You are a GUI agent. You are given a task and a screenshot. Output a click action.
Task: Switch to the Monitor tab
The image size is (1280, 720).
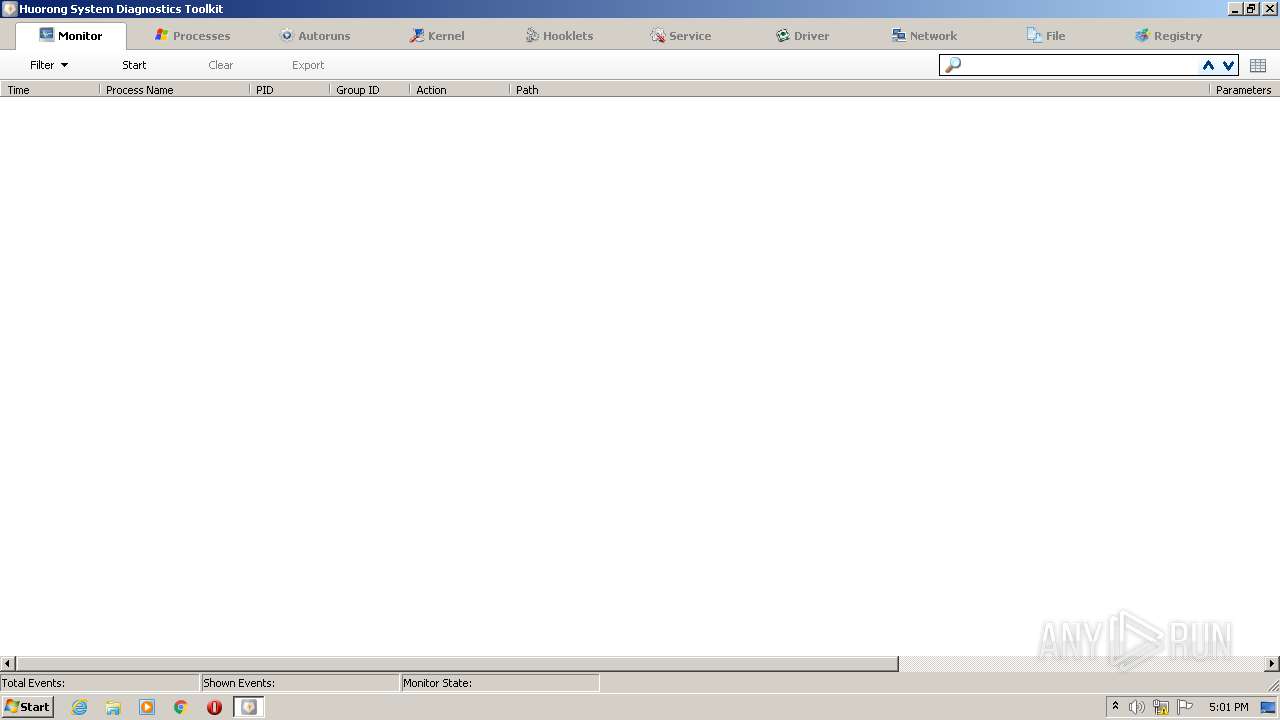(x=71, y=35)
